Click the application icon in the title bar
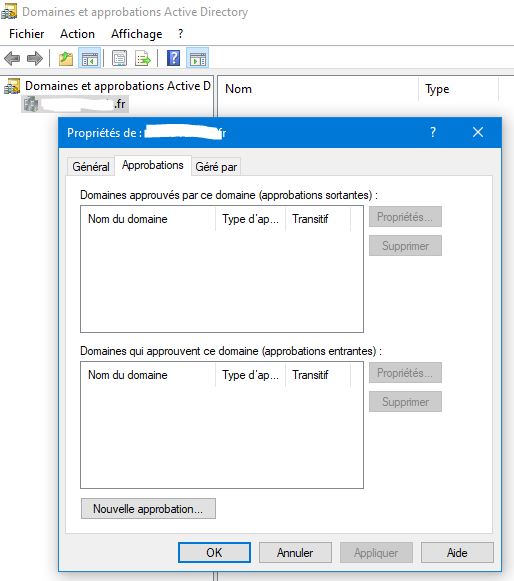514x581 pixels. click(9, 11)
